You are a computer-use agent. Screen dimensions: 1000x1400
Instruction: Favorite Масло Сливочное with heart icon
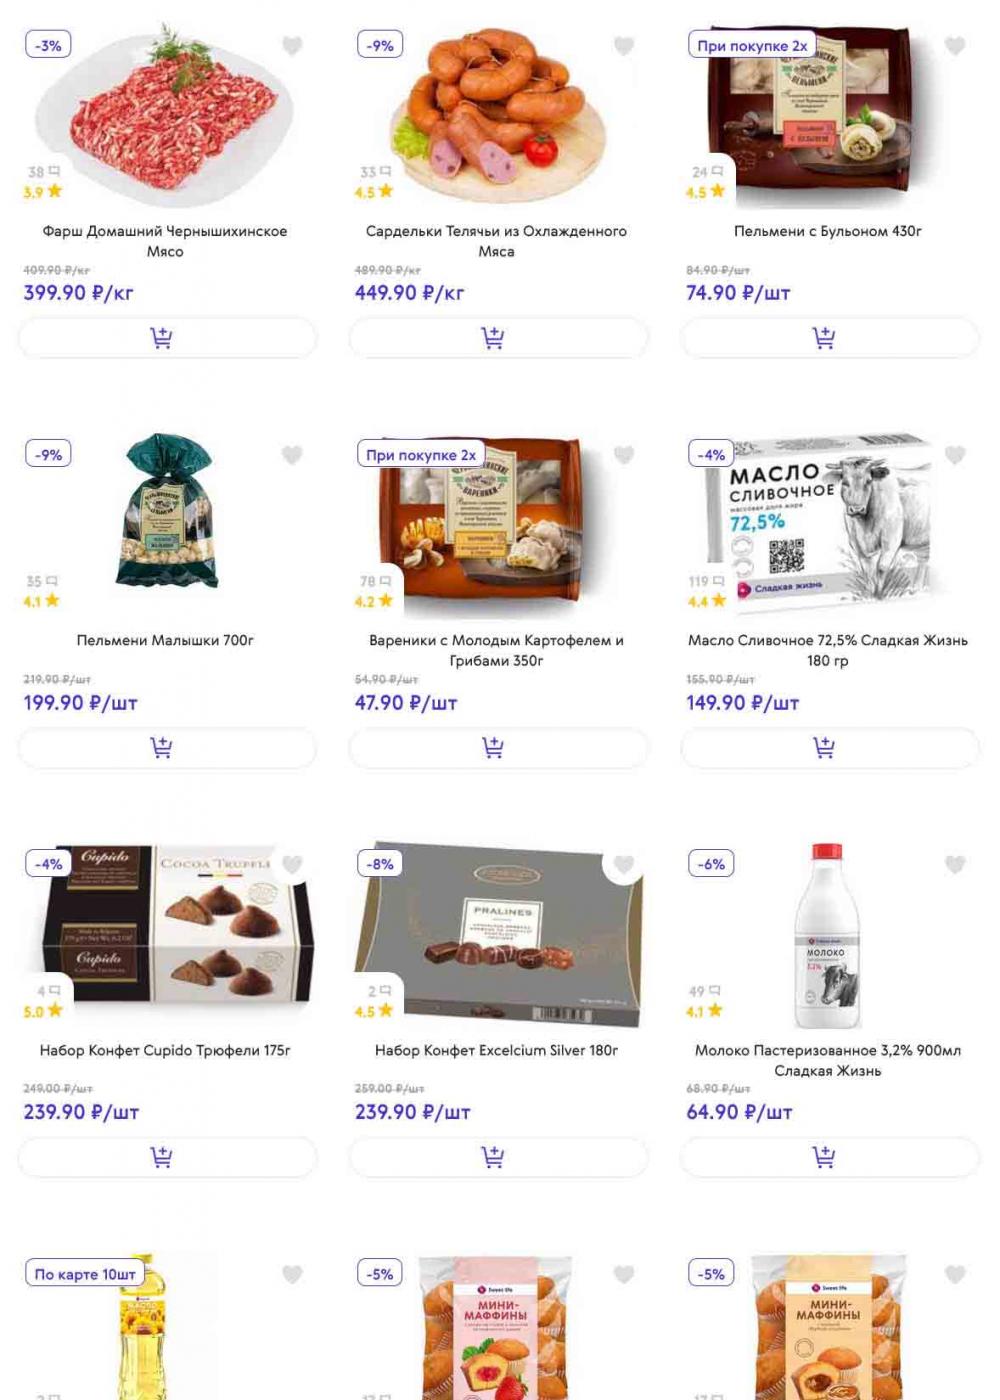tap(955, 455)
